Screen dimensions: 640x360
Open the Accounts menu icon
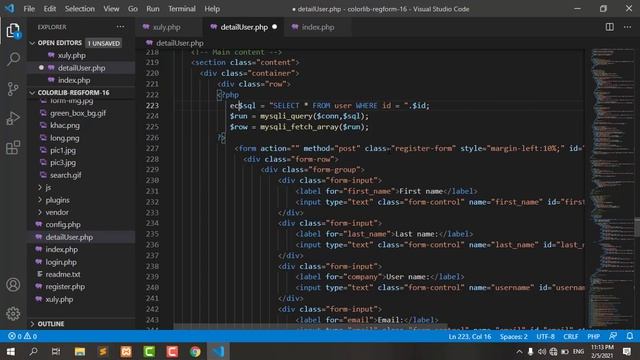pos(13,284)
